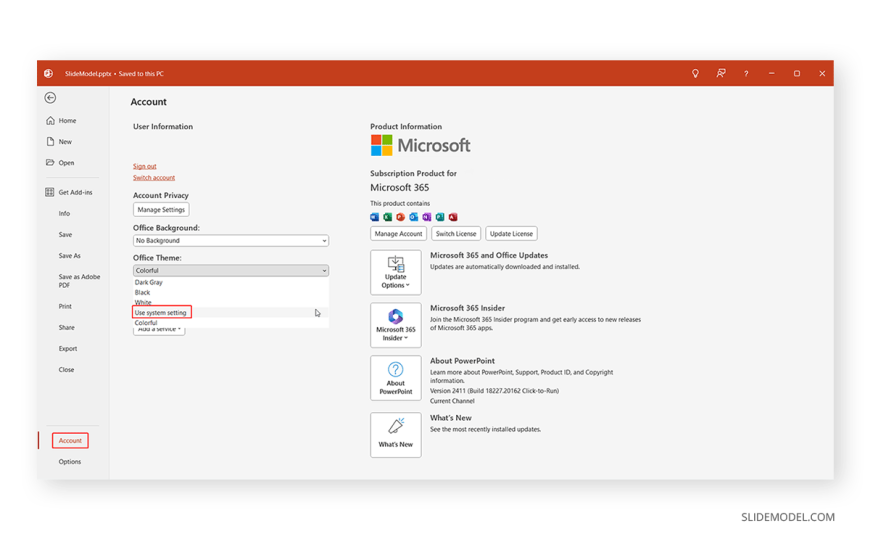The image size is (870, 539).
Task: Collapse the Office Theme dropdown
Action: tap(230, 270)
